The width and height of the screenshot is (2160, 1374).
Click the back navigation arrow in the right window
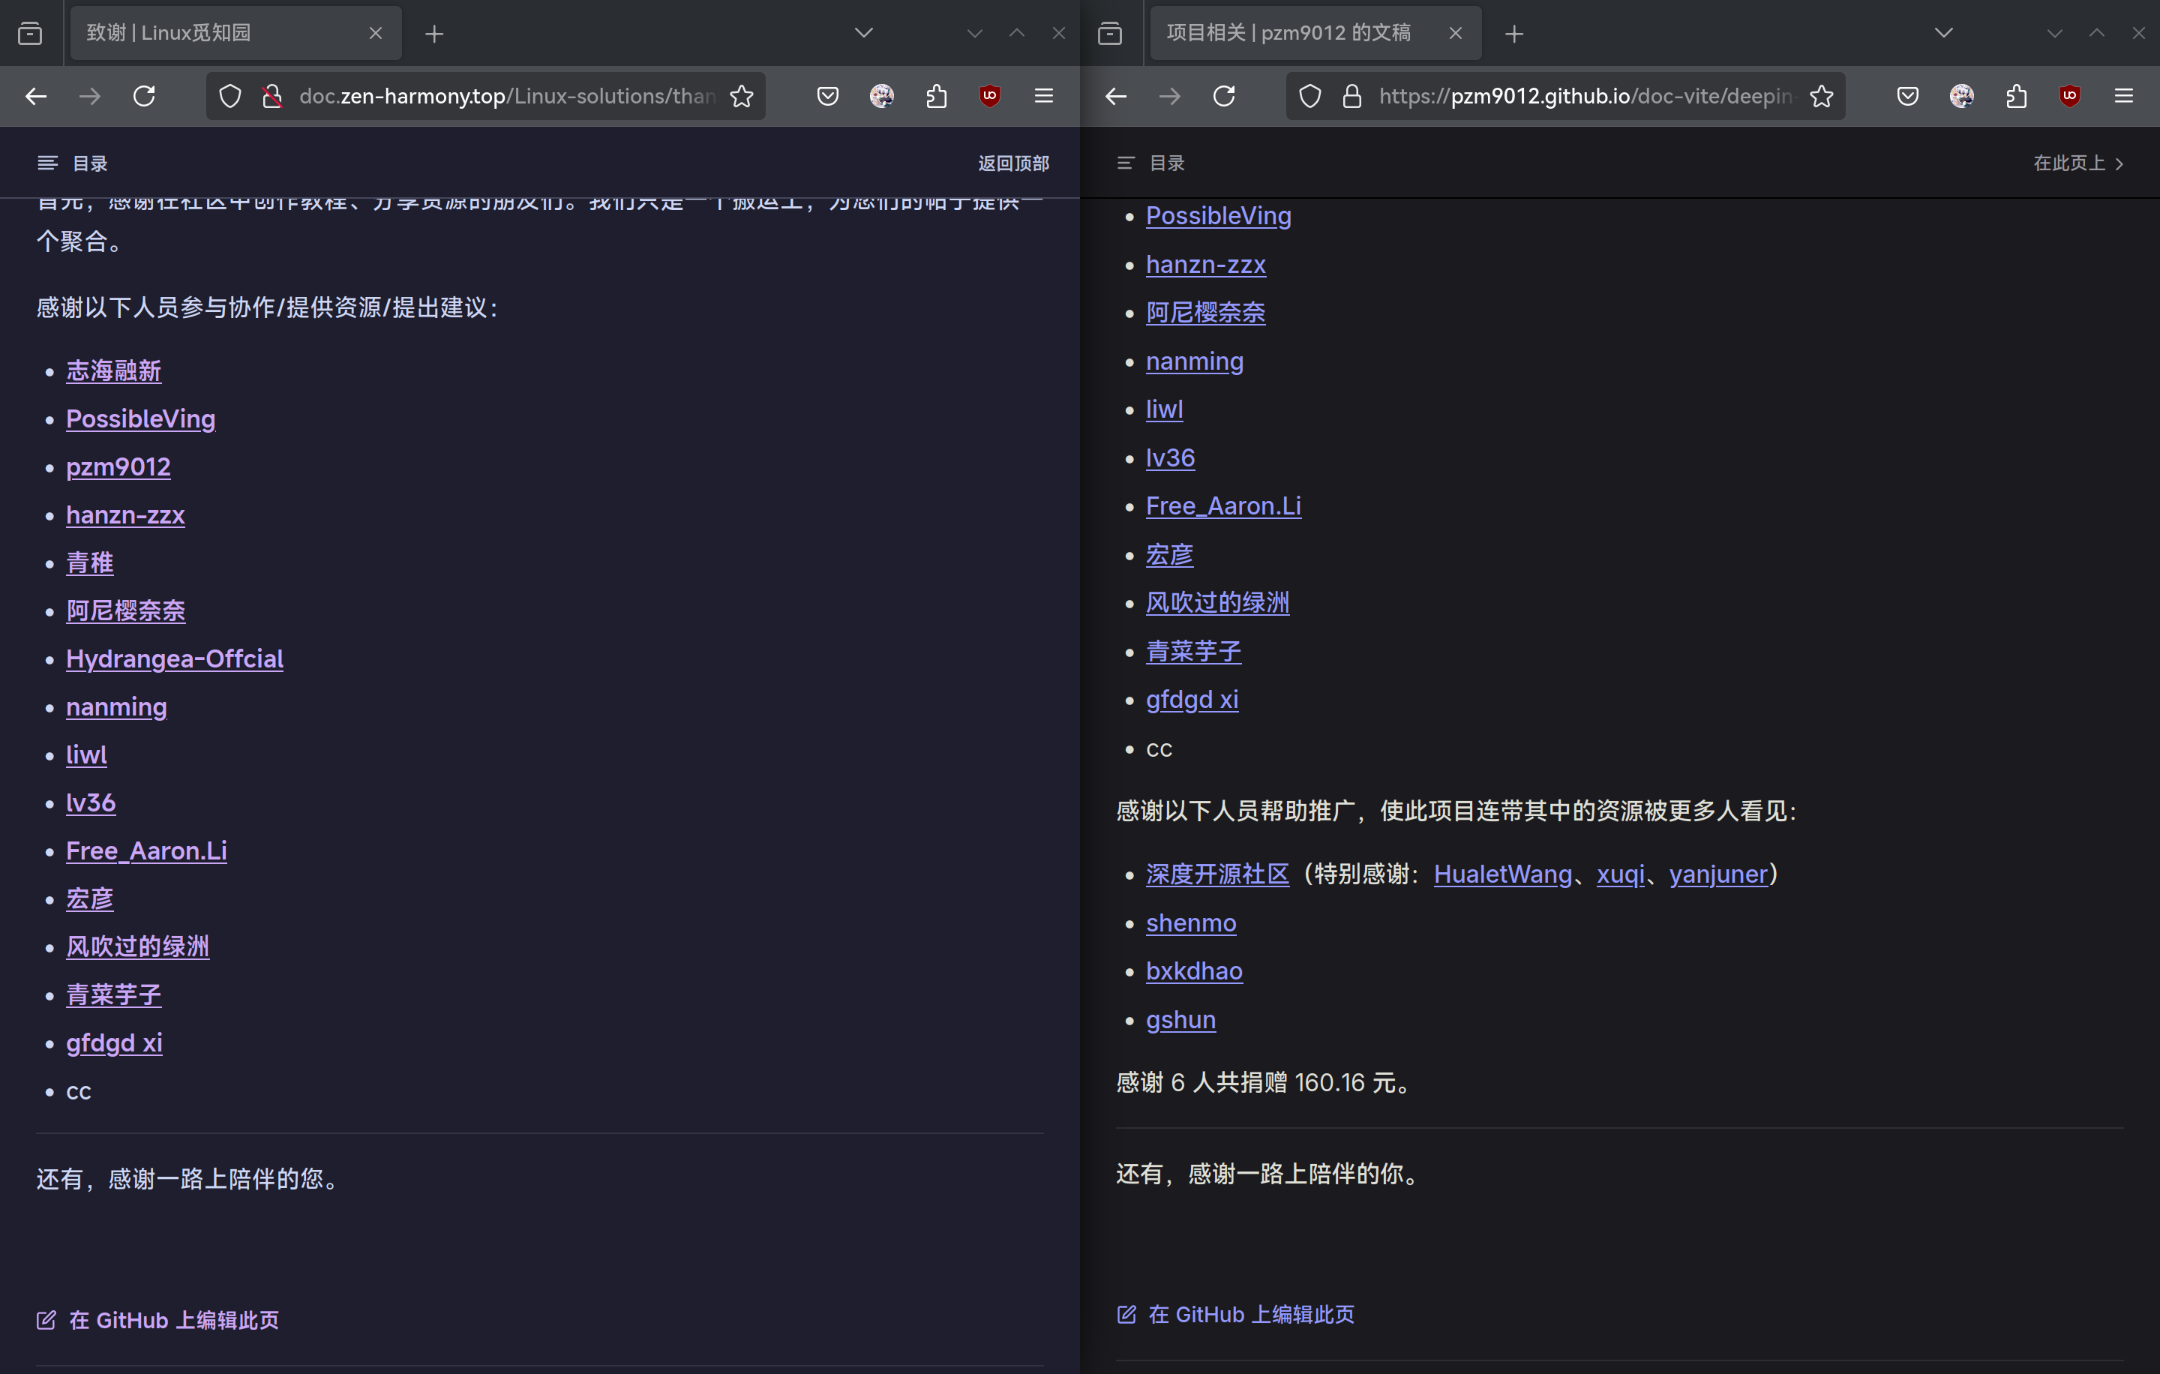tap(1114, 96)
